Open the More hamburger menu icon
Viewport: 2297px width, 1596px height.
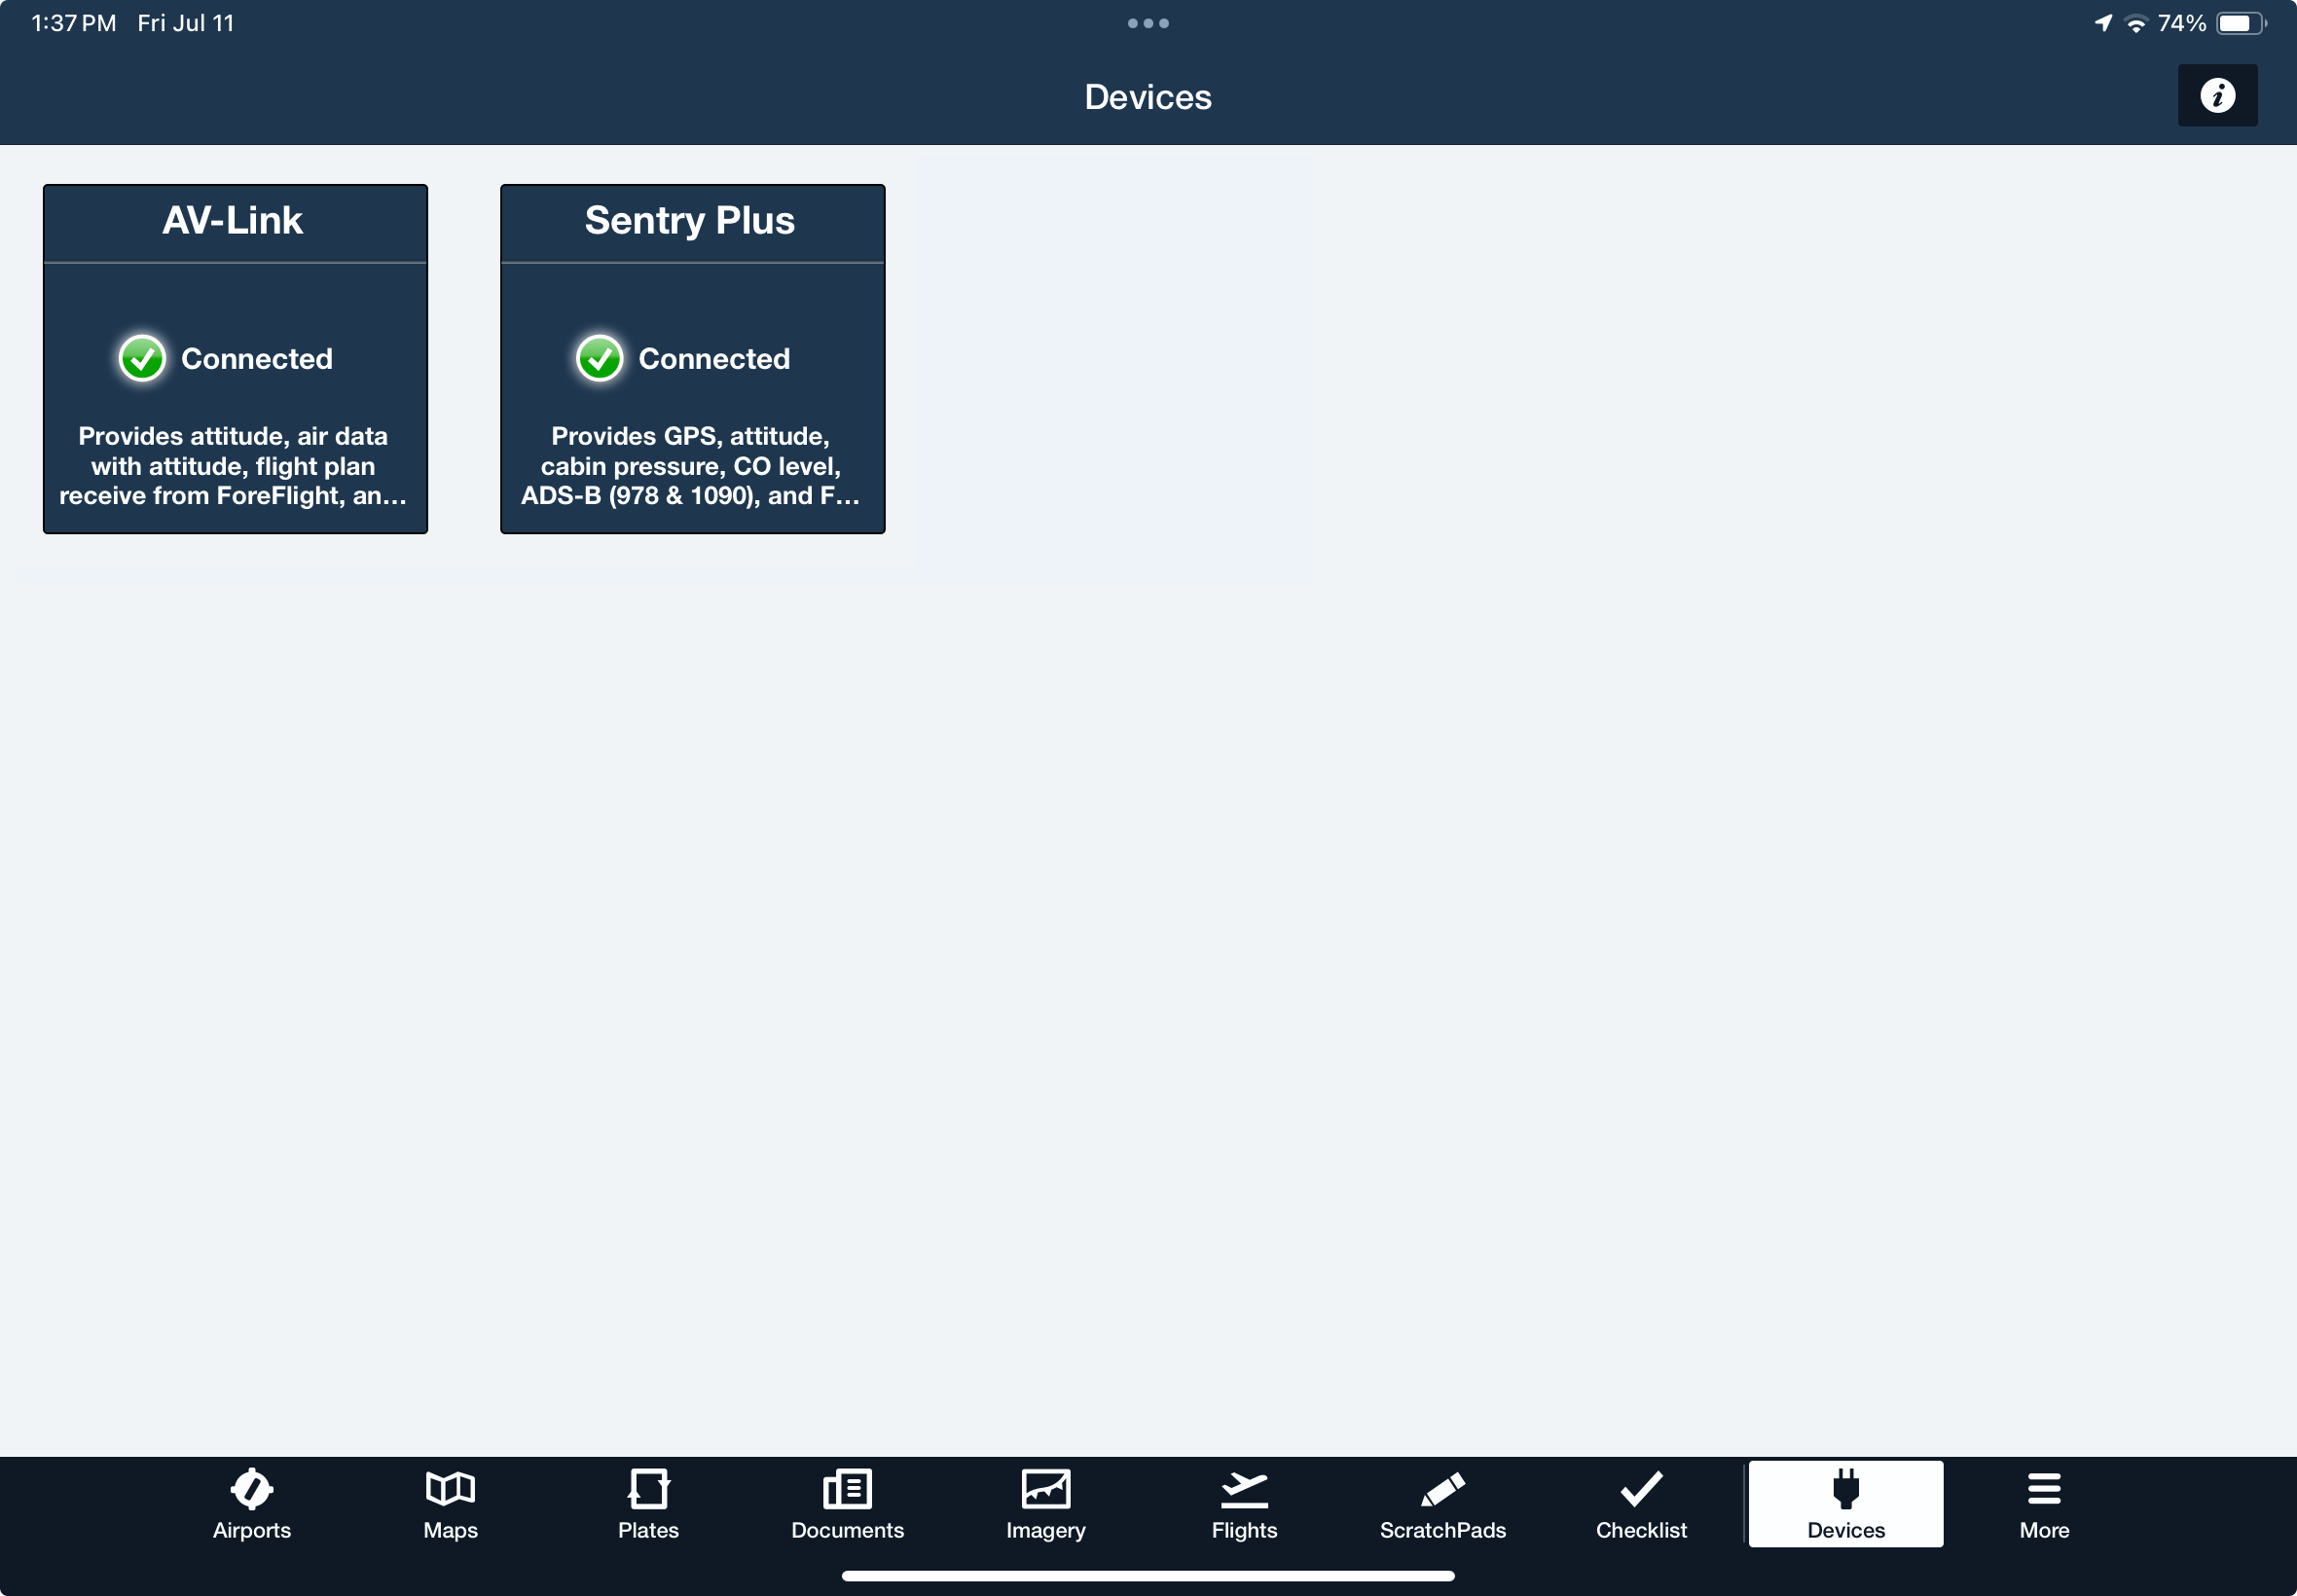pyautogui.click(x=2044, y=1489)
